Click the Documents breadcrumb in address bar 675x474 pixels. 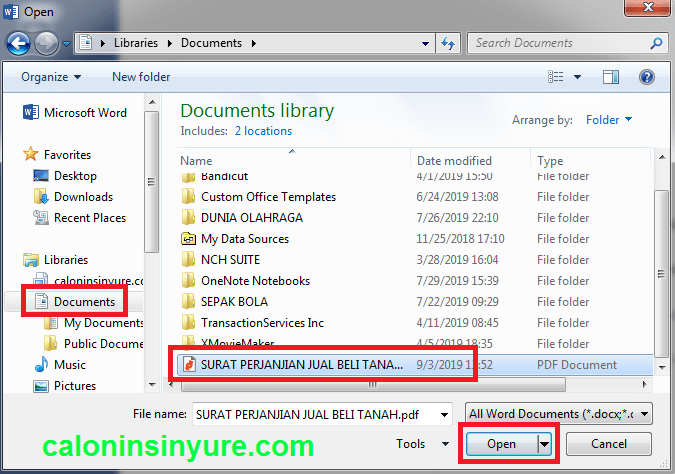[x=211, y=43]
